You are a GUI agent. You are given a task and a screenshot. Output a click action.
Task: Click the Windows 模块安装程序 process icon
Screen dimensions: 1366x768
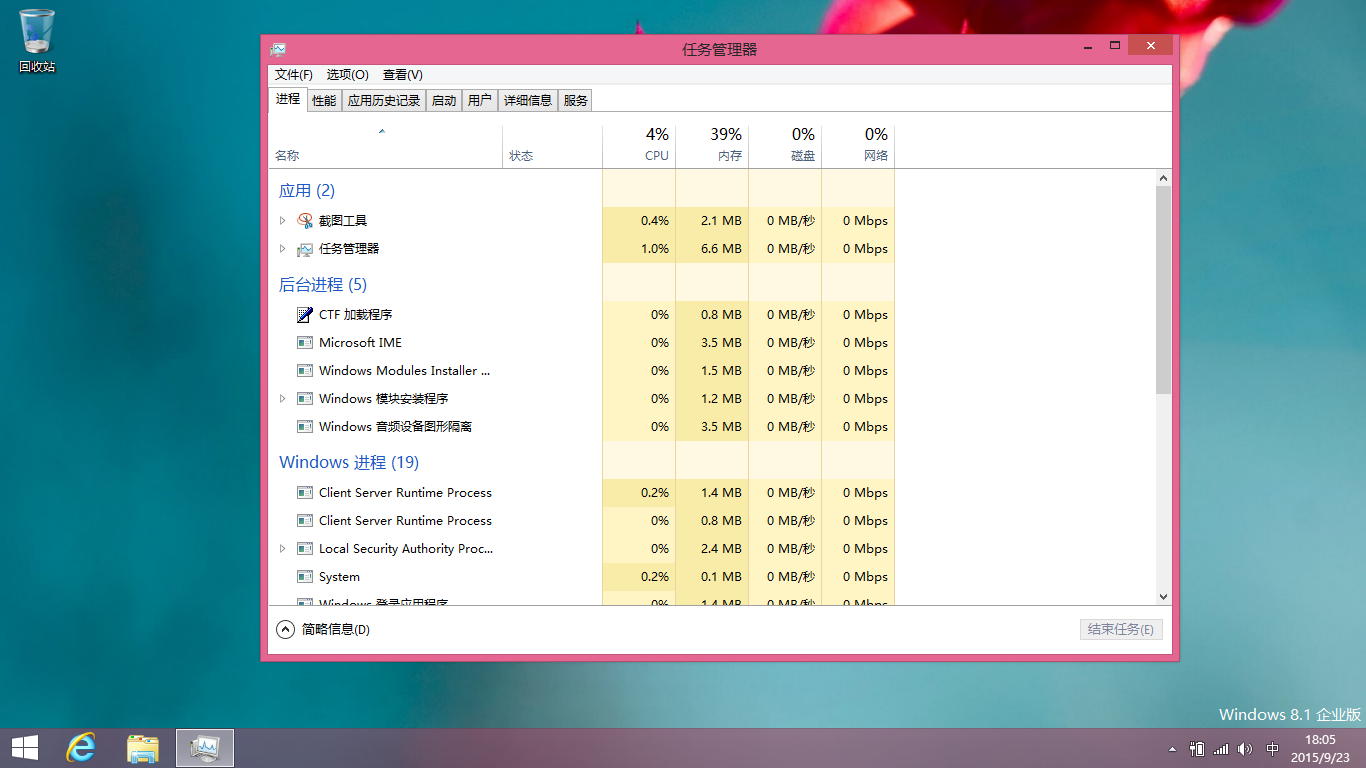pos(305,399)
